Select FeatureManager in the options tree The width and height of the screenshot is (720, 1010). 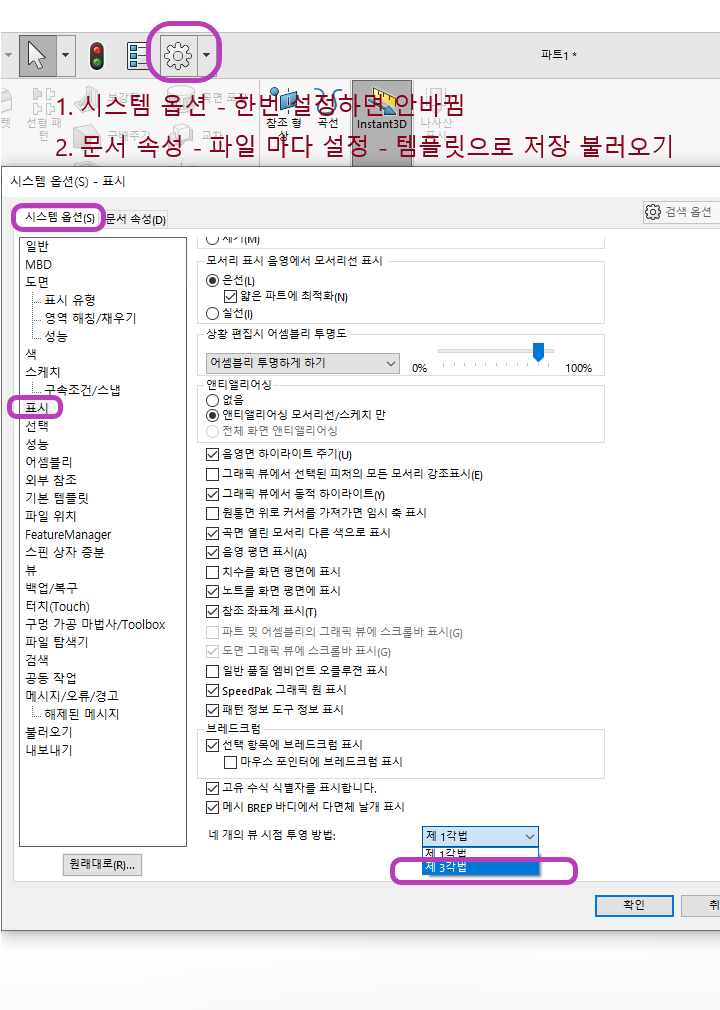coord(68,535)
